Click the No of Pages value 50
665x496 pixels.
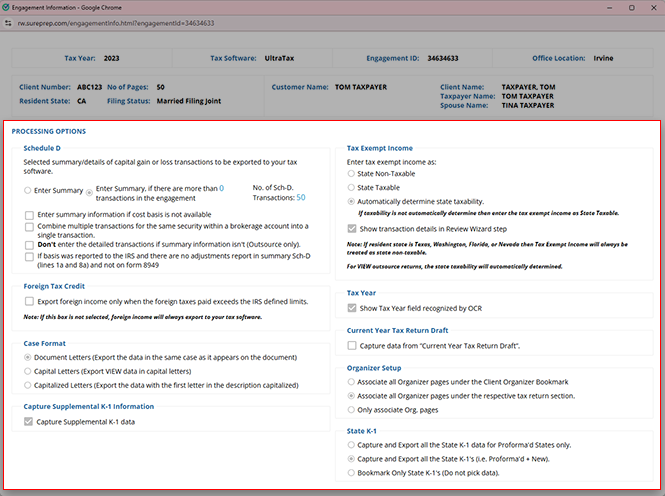tap(160, 87)
